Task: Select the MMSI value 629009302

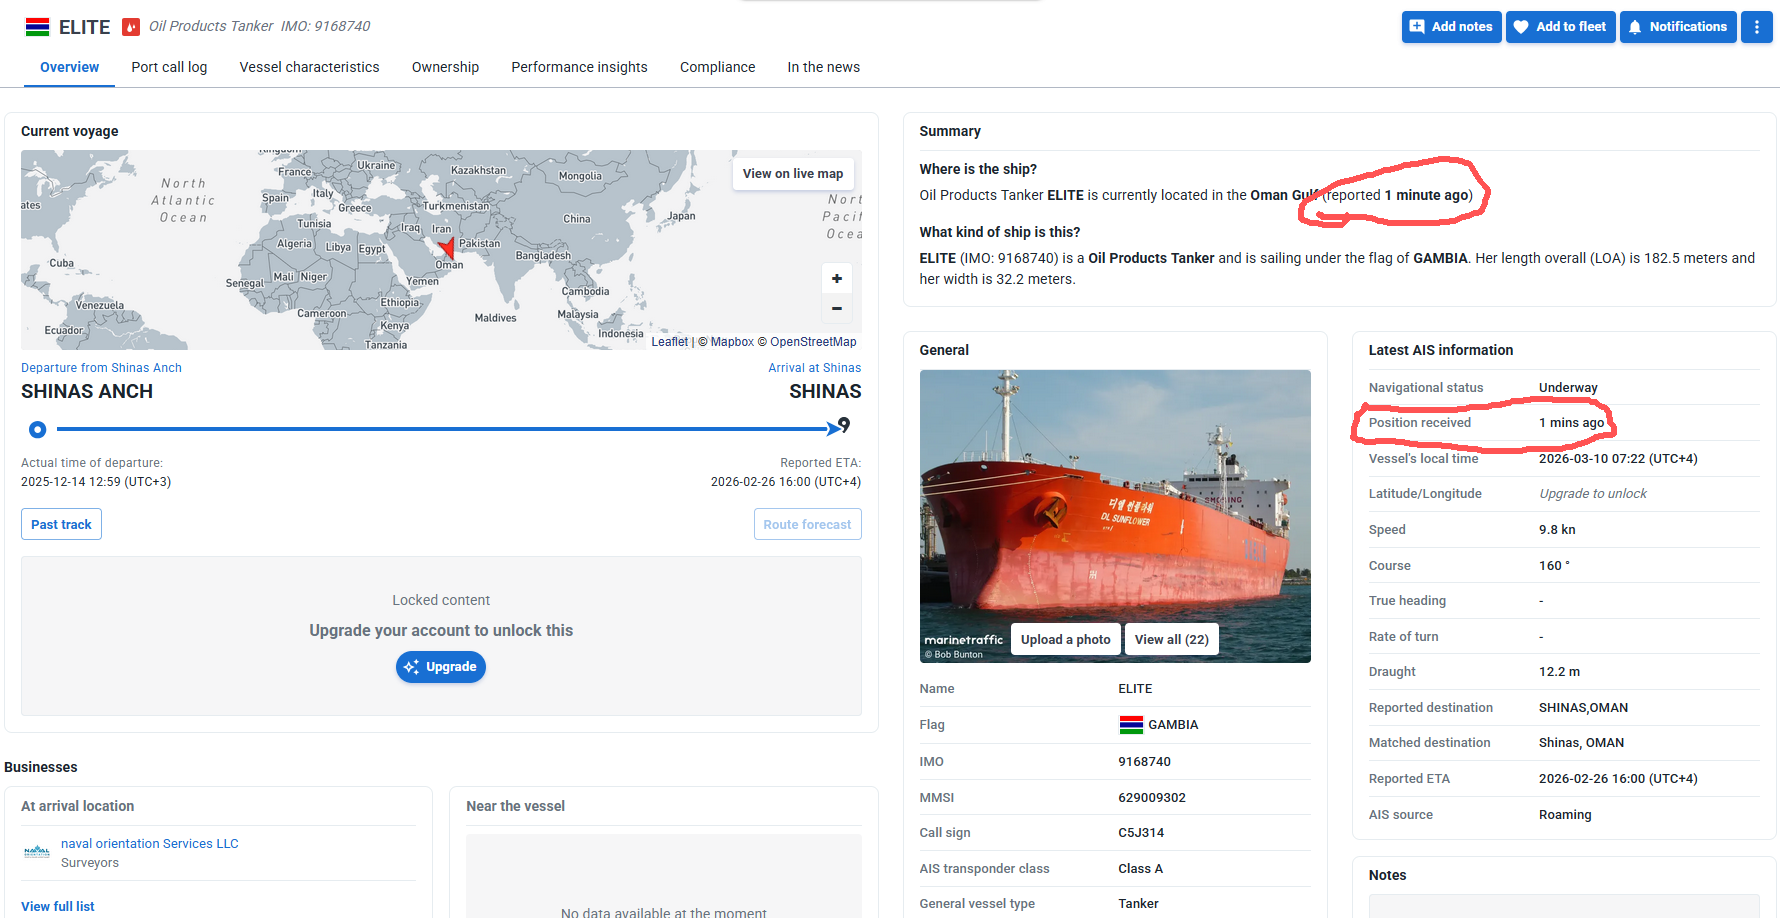Action: pos(1152,798)
